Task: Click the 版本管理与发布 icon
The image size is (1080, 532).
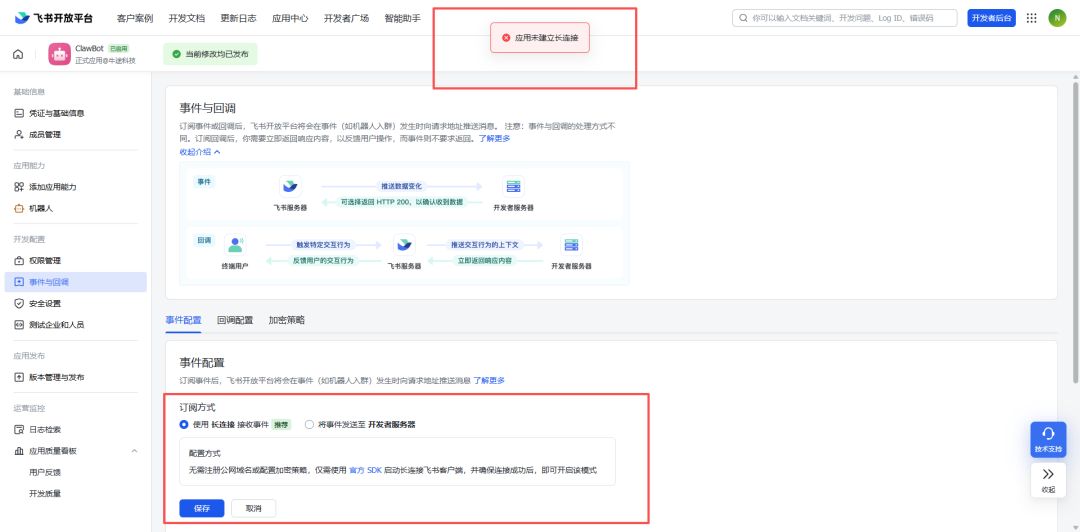Action: tap(19, 377)
